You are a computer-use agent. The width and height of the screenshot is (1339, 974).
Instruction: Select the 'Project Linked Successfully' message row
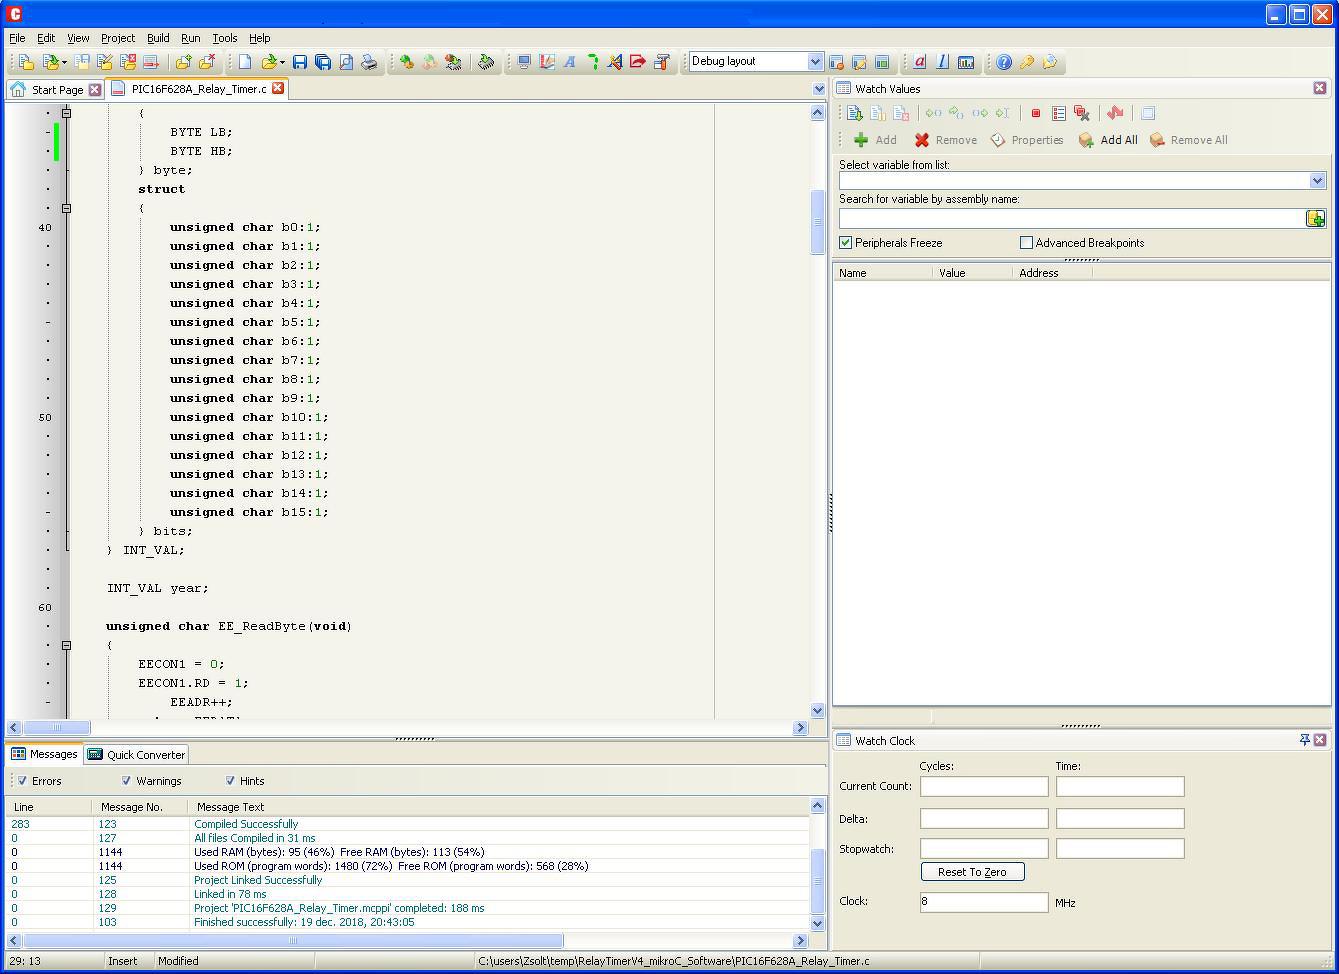coord(407,880)
